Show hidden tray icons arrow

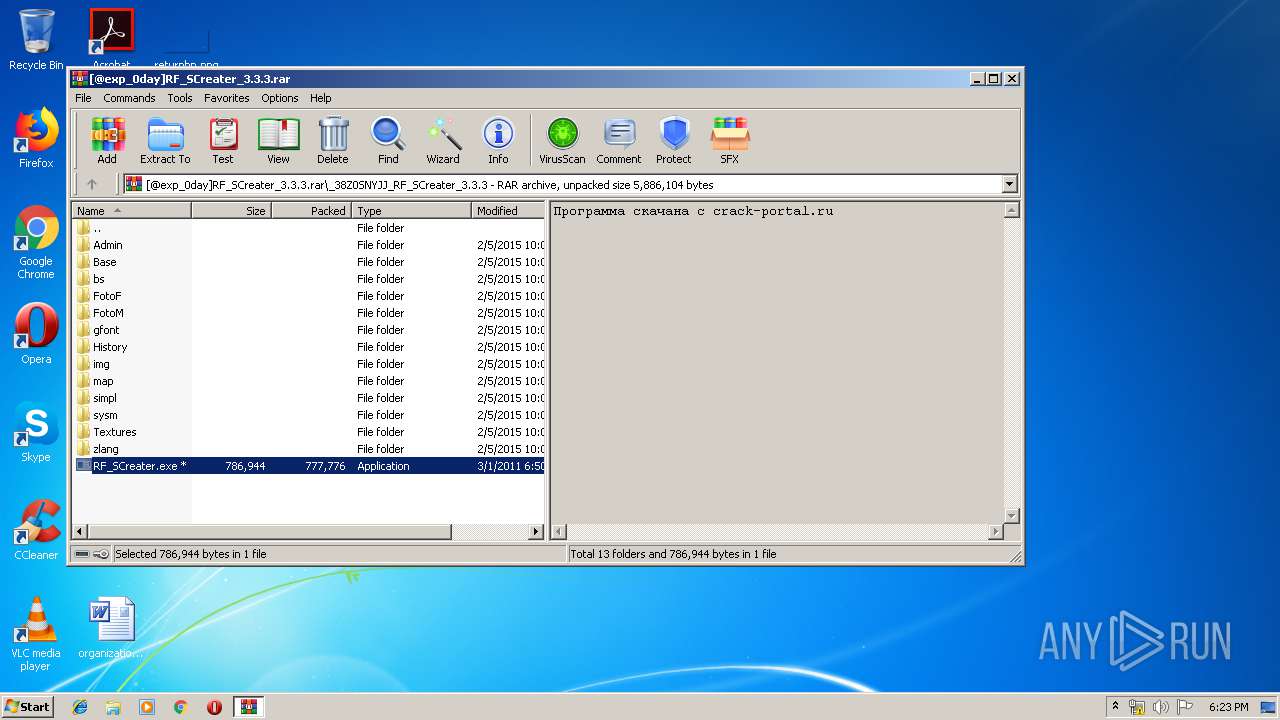[x=1115, y=707]
